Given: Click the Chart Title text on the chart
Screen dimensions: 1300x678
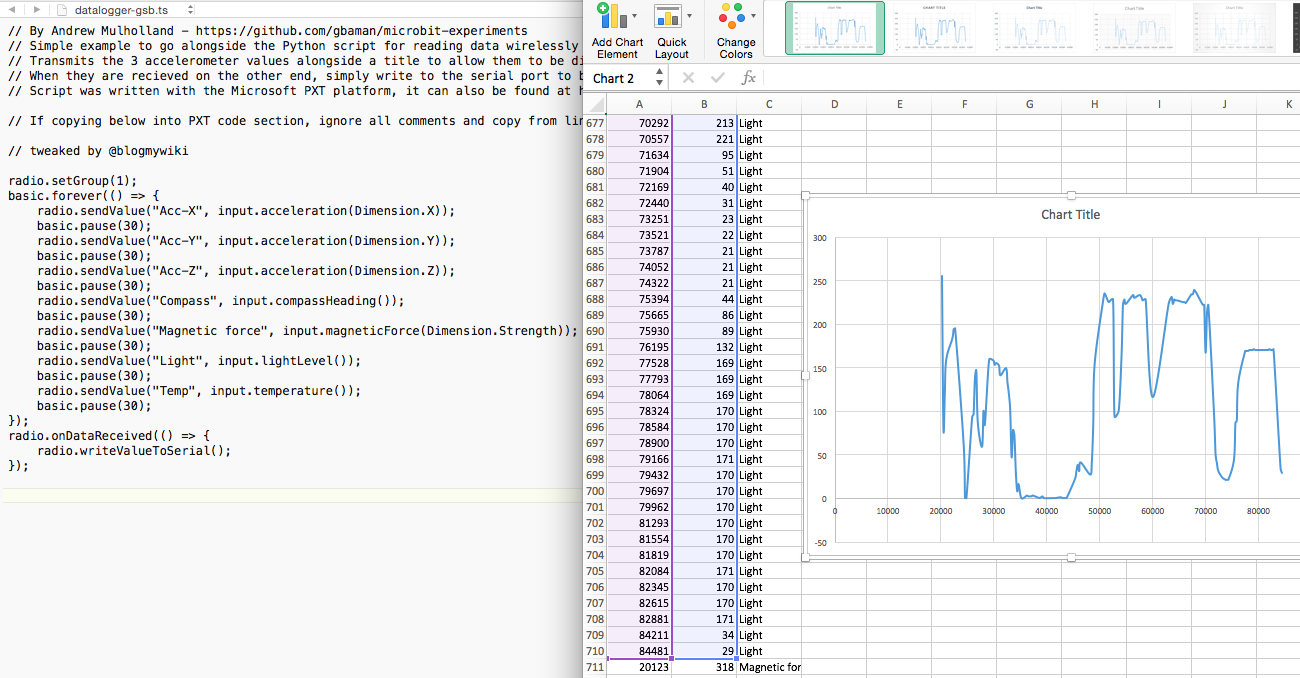Looking at the screenshot, I should 1070,214.
